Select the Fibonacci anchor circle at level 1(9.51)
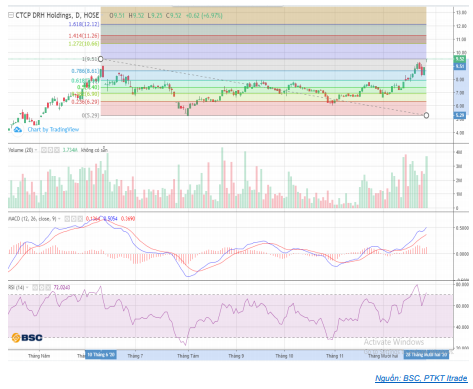The width and height of the screenshot is (473, 389). pyautogui.click(x=100, y=59)
